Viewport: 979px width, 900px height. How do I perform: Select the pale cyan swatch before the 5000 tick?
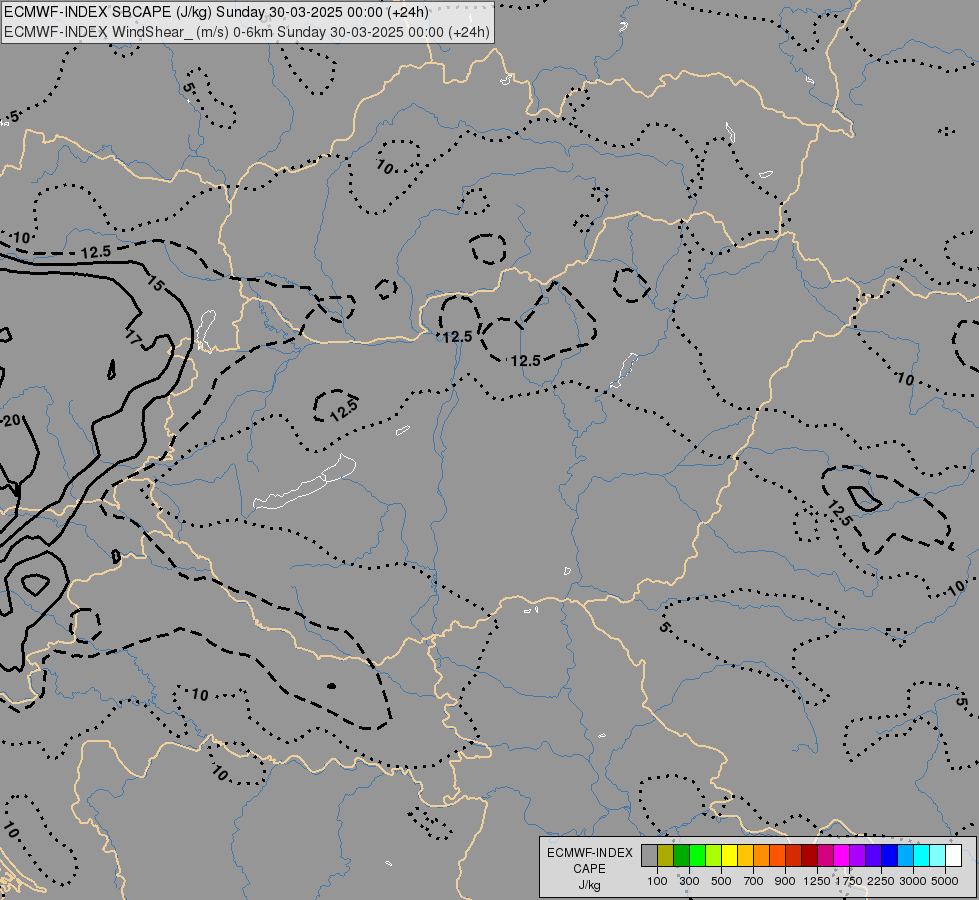click(x=937, y=856)
